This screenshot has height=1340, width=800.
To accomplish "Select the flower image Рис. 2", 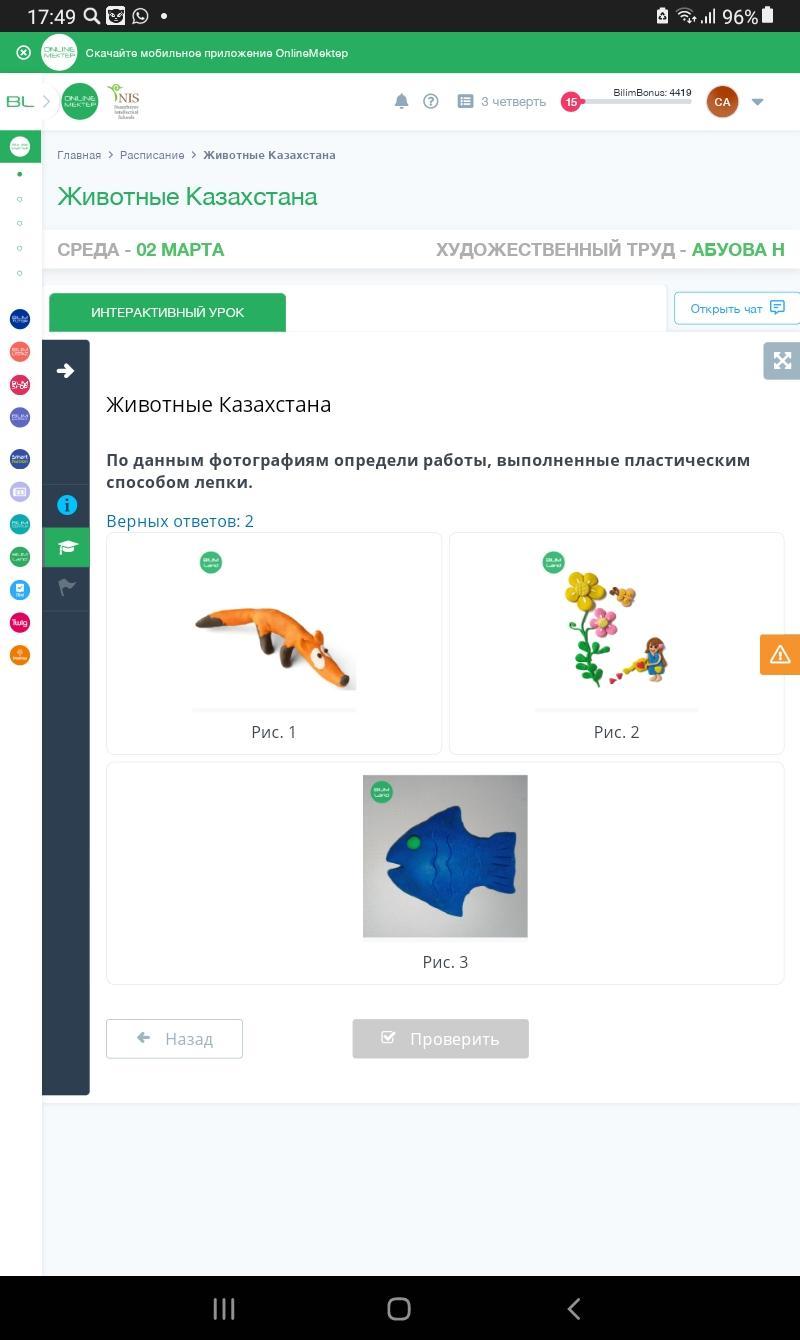I will pyautogui.click(x=617, y=643).
